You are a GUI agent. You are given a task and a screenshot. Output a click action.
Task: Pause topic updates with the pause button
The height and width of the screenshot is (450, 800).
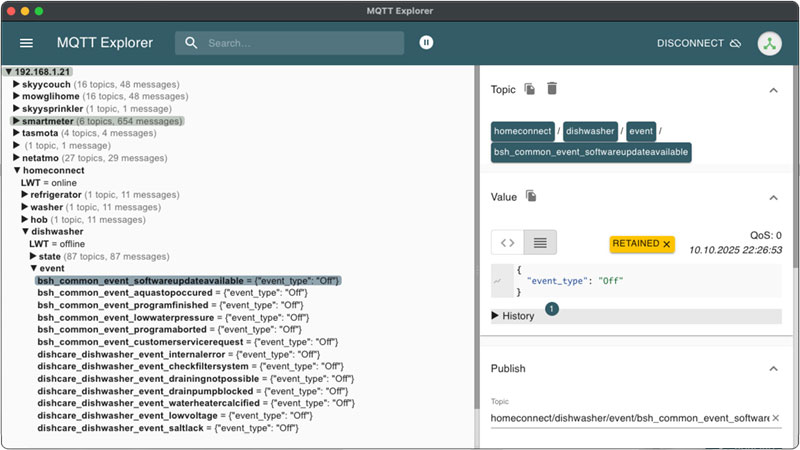coord(427,43)
